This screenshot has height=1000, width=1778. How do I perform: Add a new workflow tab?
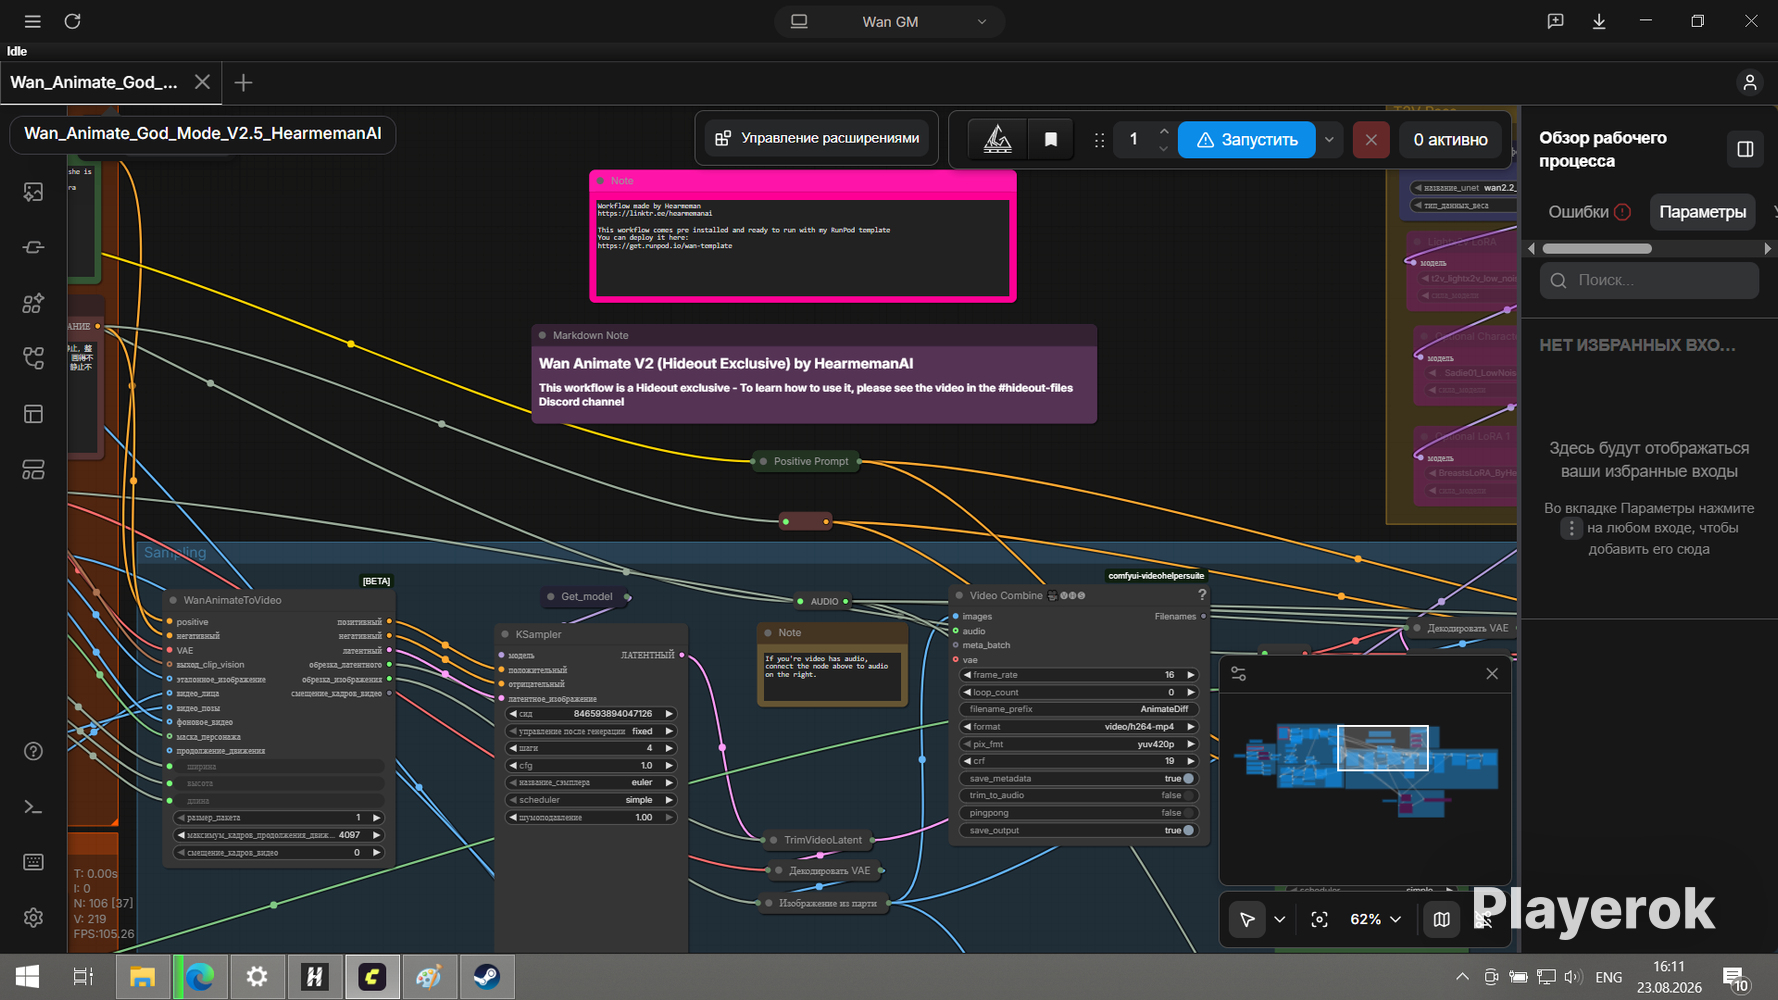pos(243,83)
